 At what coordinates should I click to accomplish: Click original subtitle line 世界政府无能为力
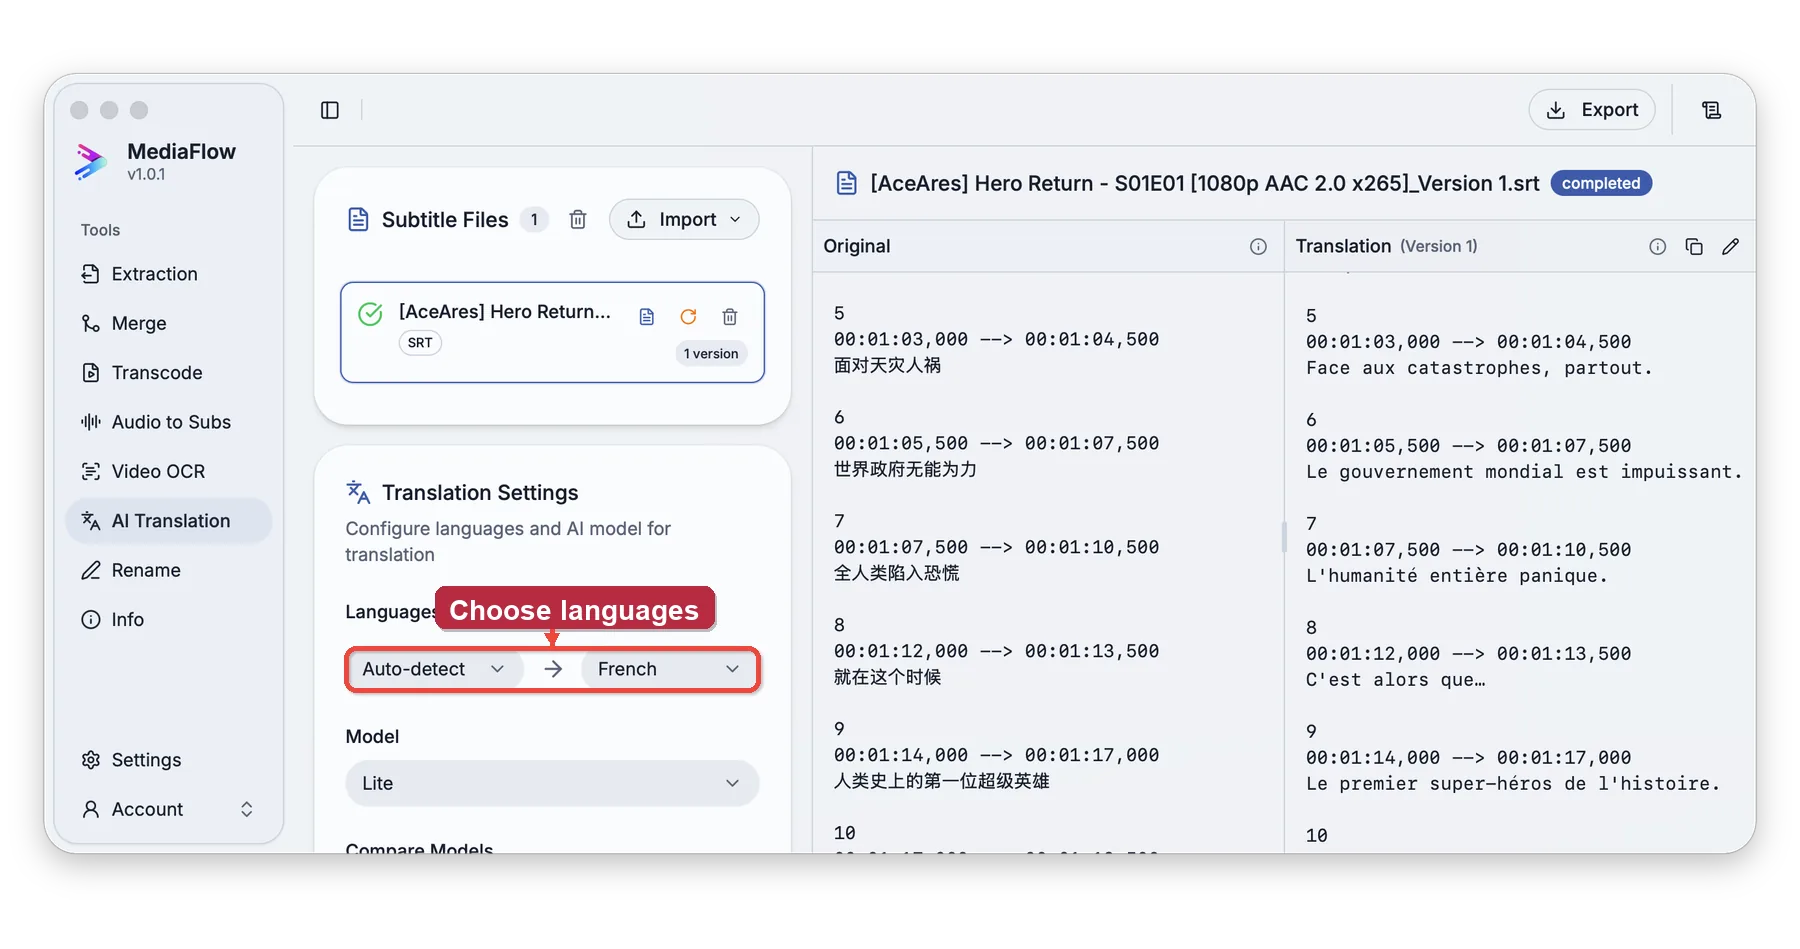click(906, 470)
